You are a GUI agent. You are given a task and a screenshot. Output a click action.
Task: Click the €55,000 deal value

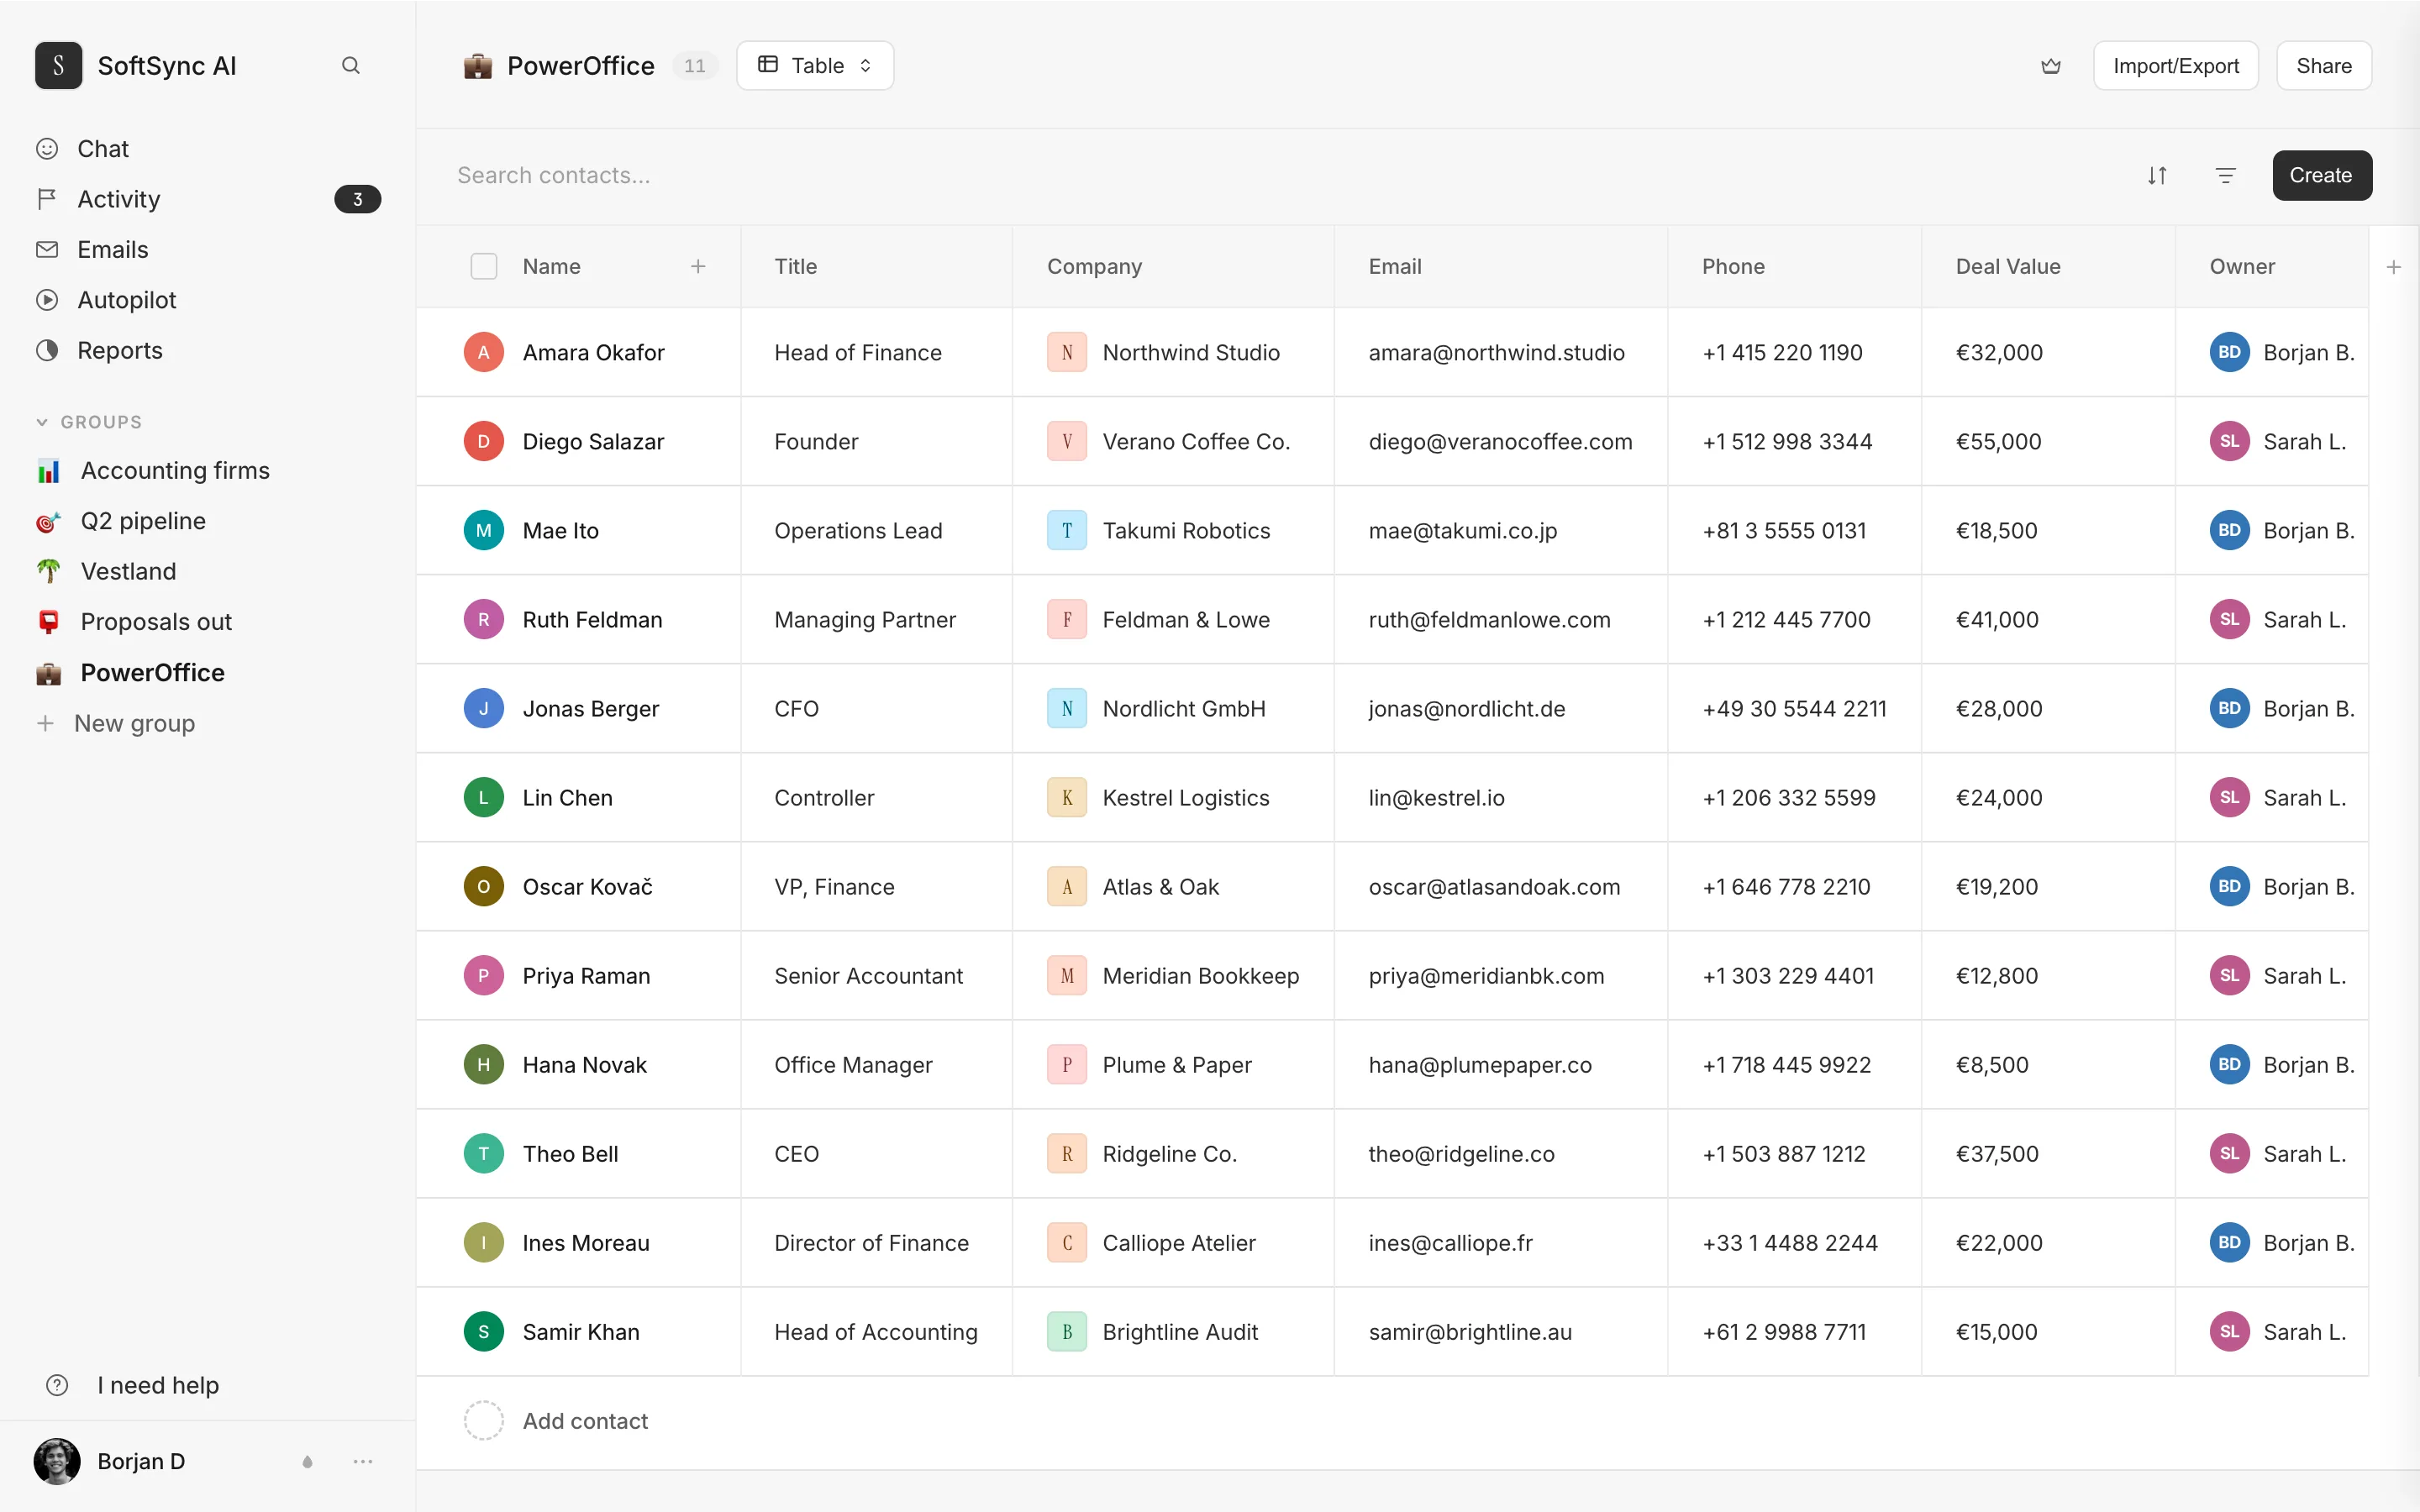1998,441
